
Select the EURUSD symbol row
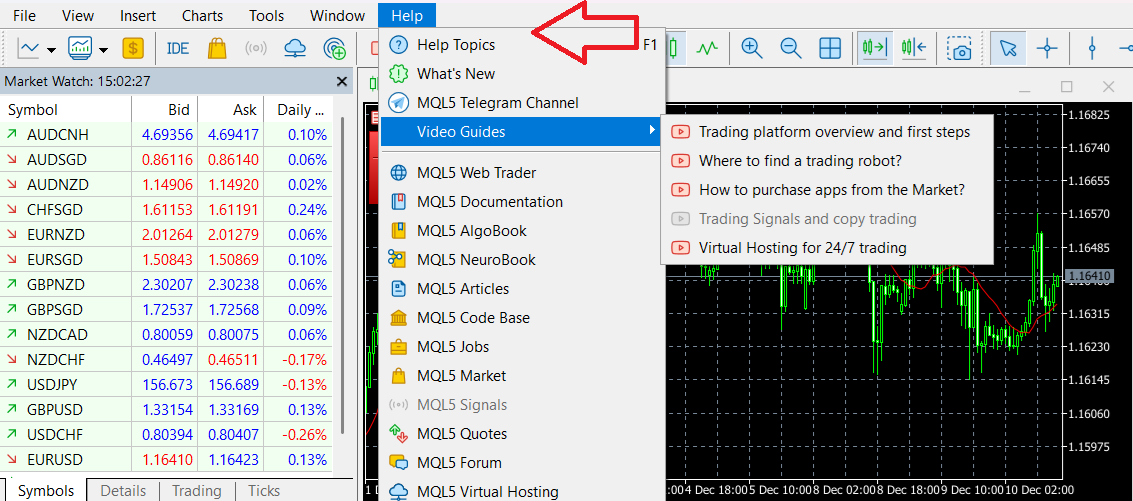coord(167,459)
